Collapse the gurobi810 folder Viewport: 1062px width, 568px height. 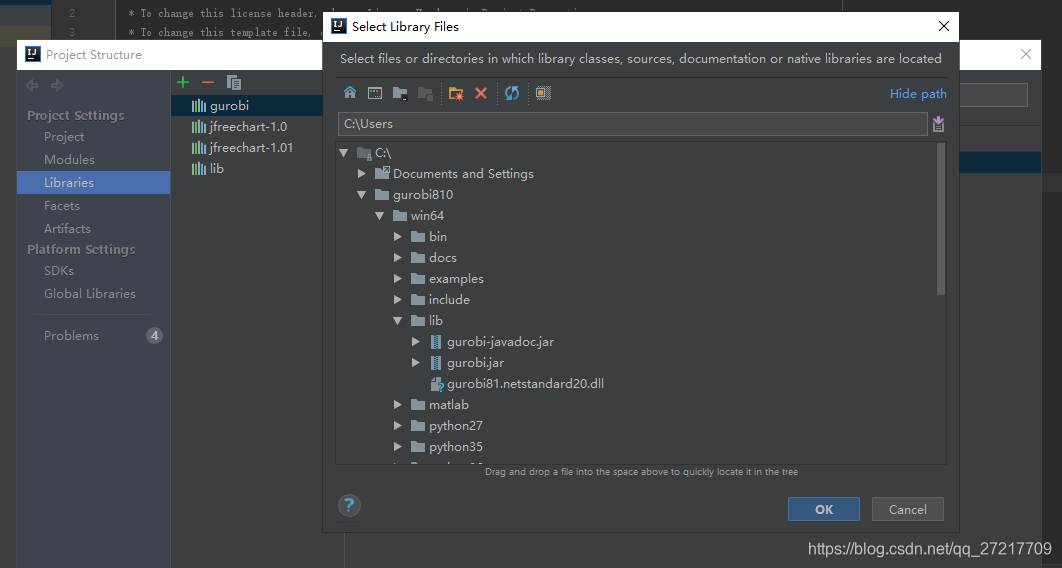tap(362, 195)
